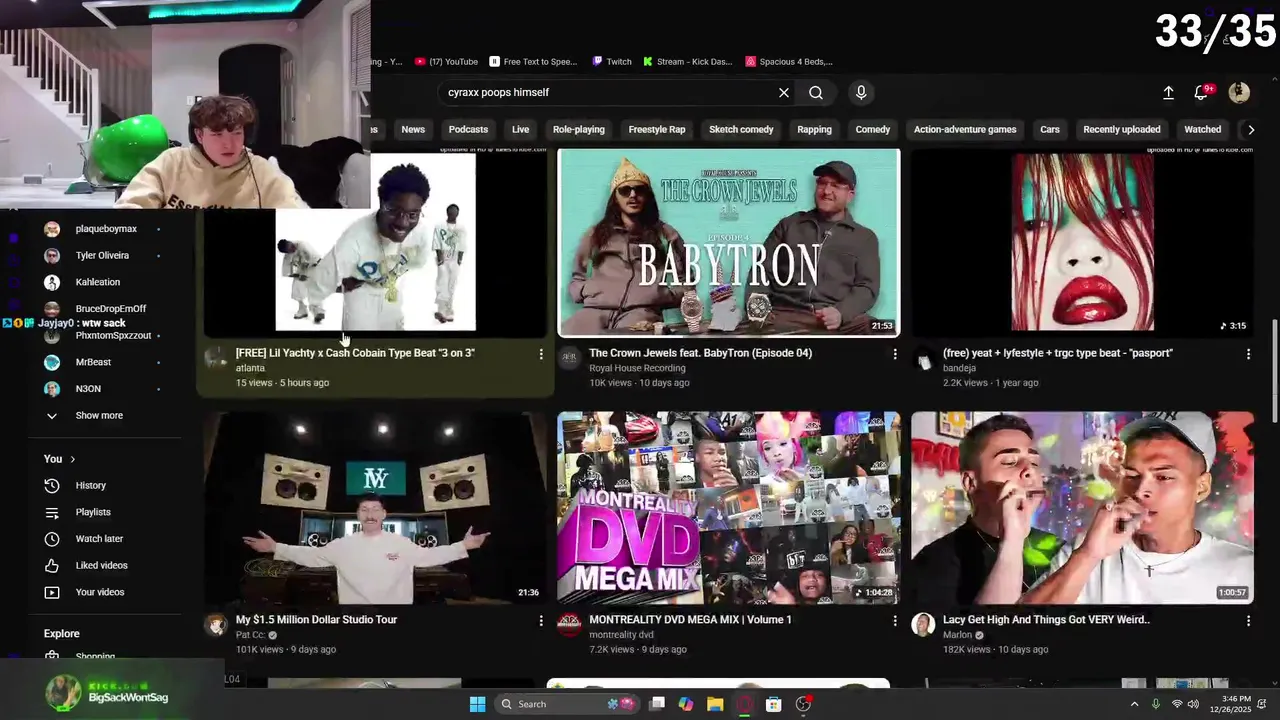1280x720 pixels.
Task: Click the MONTREALITY DVD MEGA MIX thumbnail
Action: click(x=729, y=508)
